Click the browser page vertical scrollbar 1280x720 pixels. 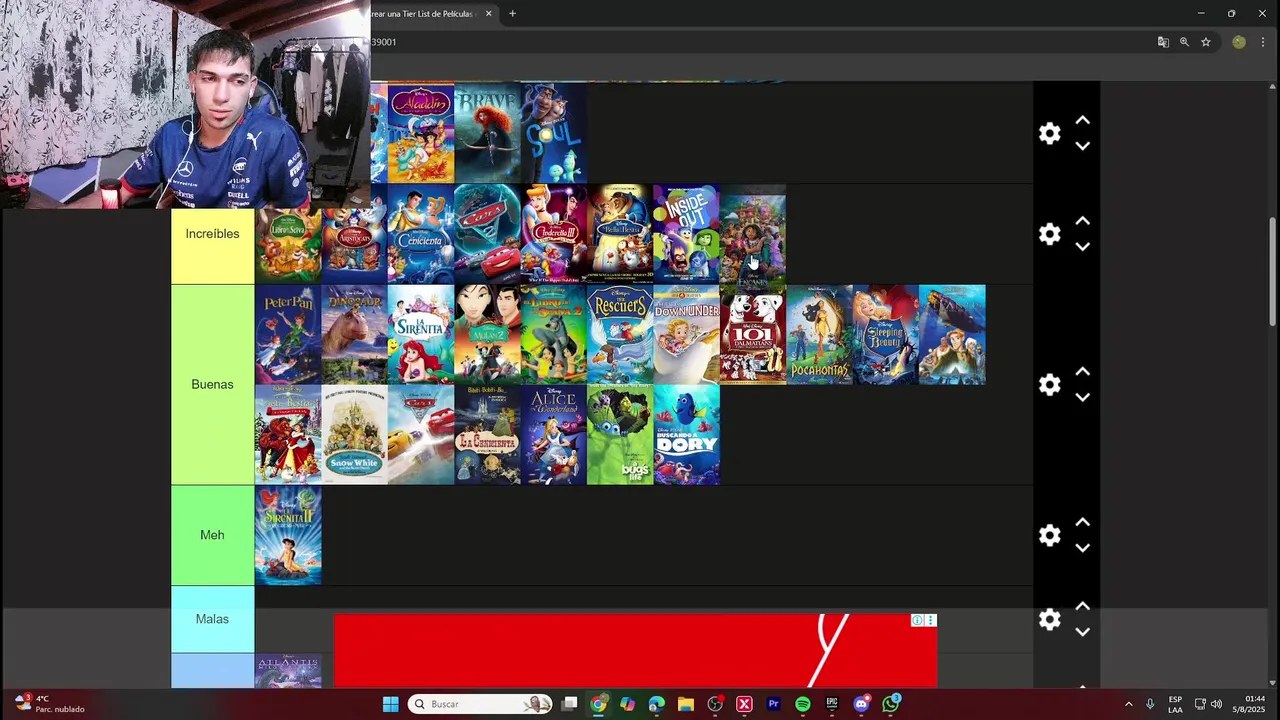click(x=1273, y=270)
